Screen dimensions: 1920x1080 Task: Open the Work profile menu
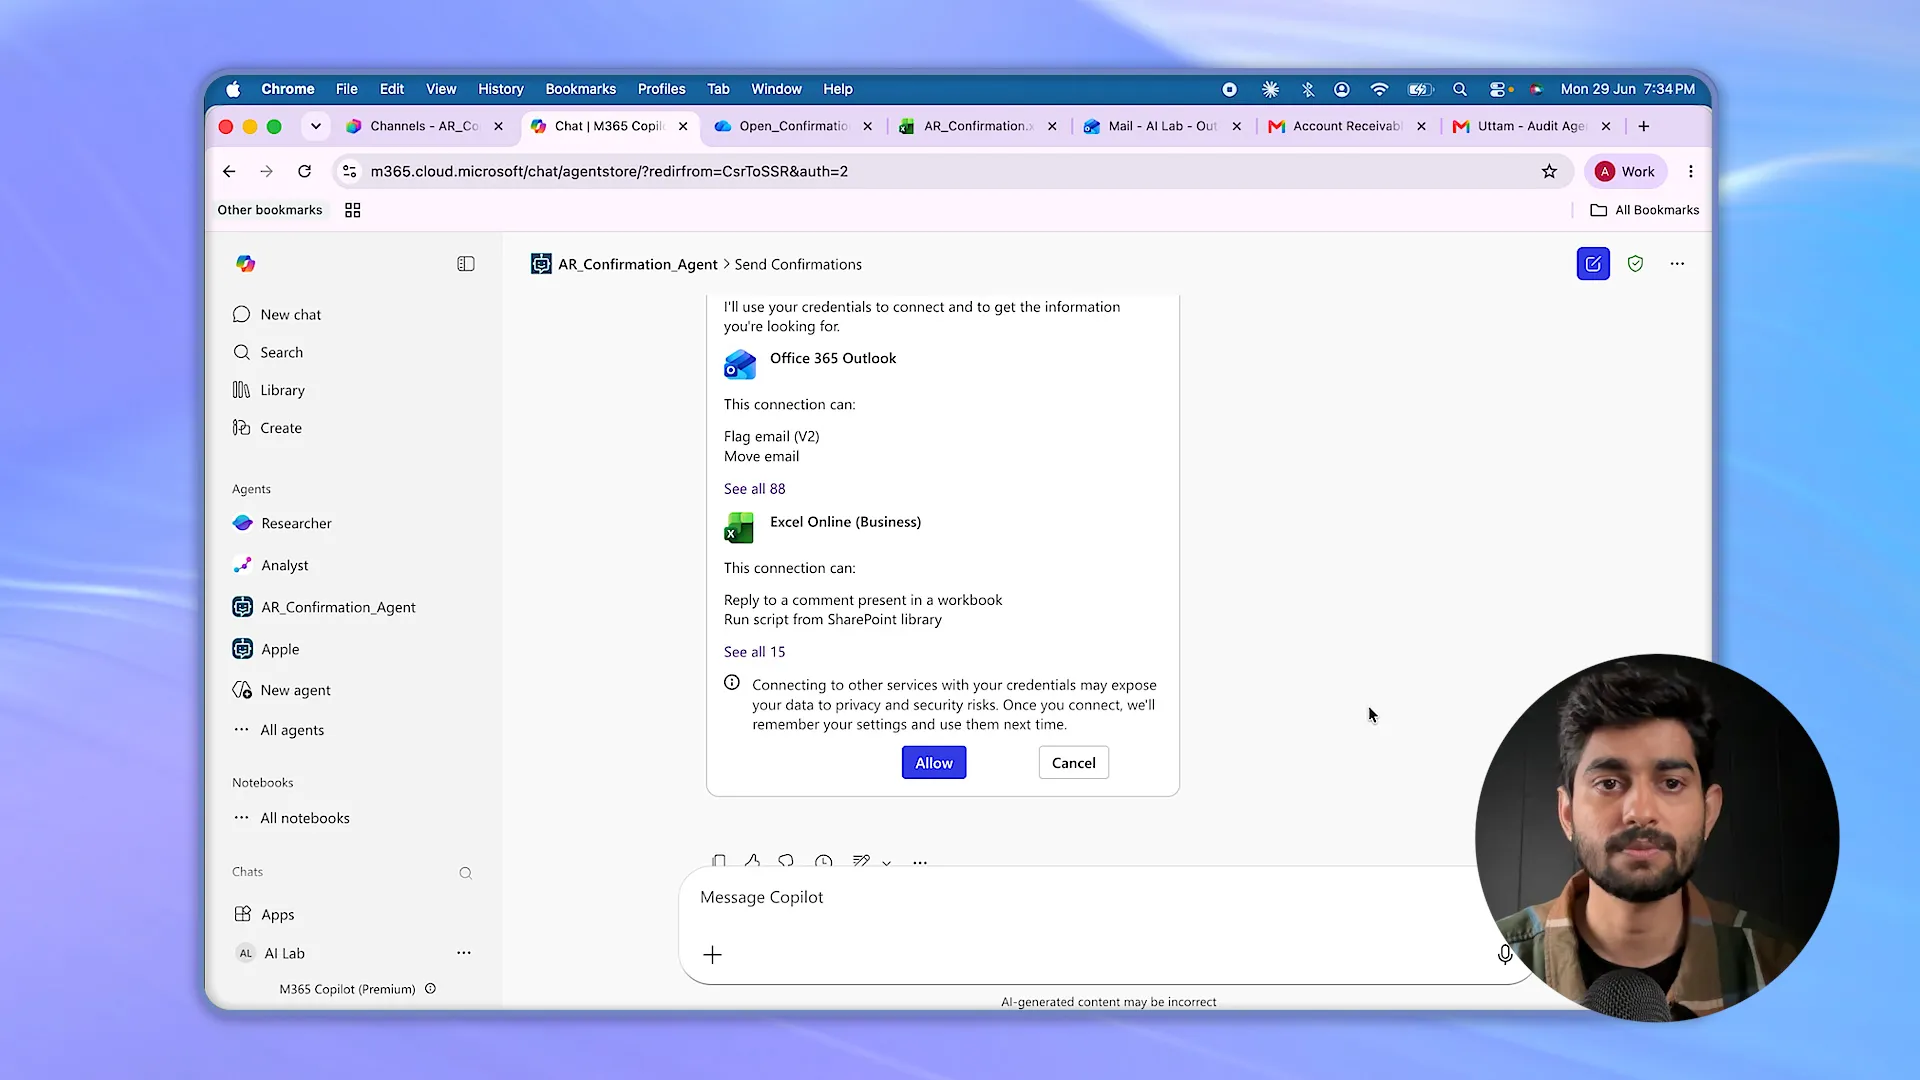1626,171
